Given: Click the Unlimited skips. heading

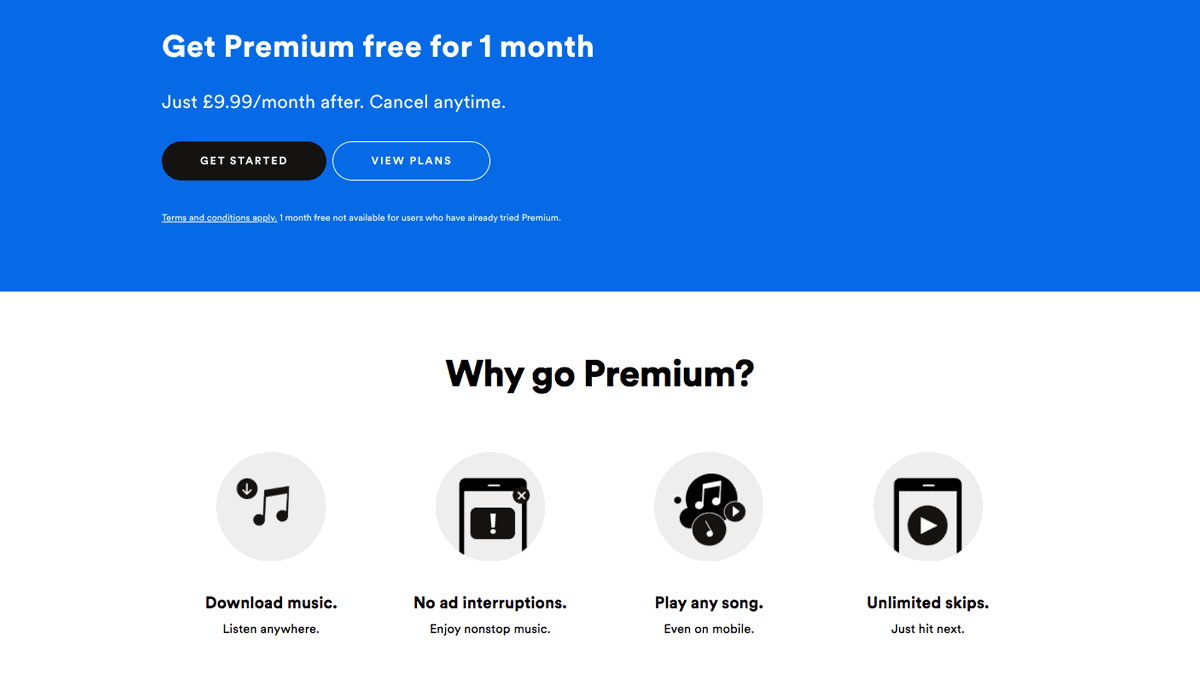Looking at the screenshot, I should 928,603.
